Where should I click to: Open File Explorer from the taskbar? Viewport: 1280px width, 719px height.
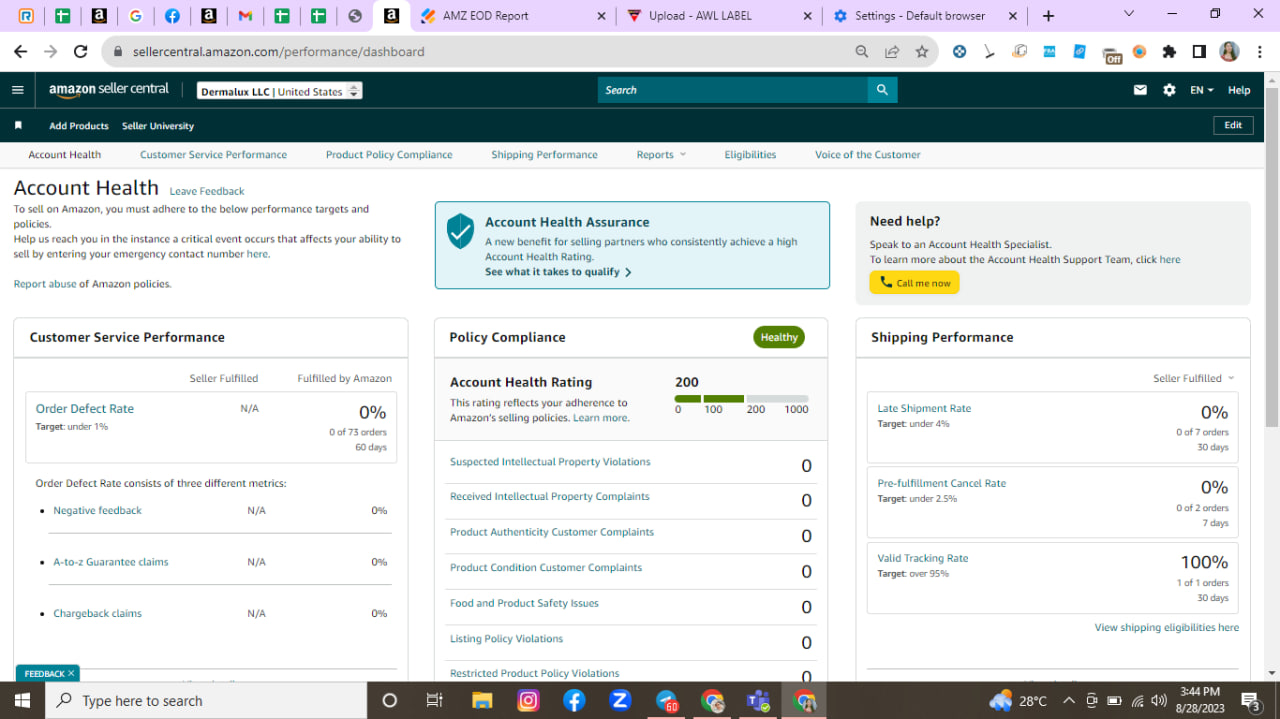tap(482, 701)
